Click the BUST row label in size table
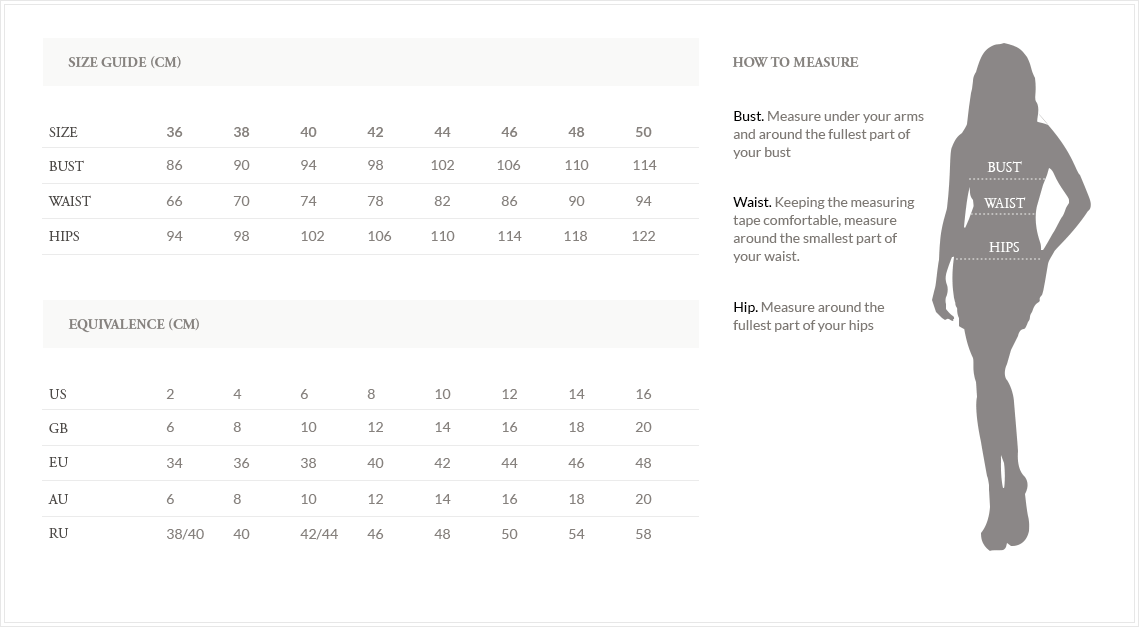Screen dimensions: 1139x627 click(66, 166)
